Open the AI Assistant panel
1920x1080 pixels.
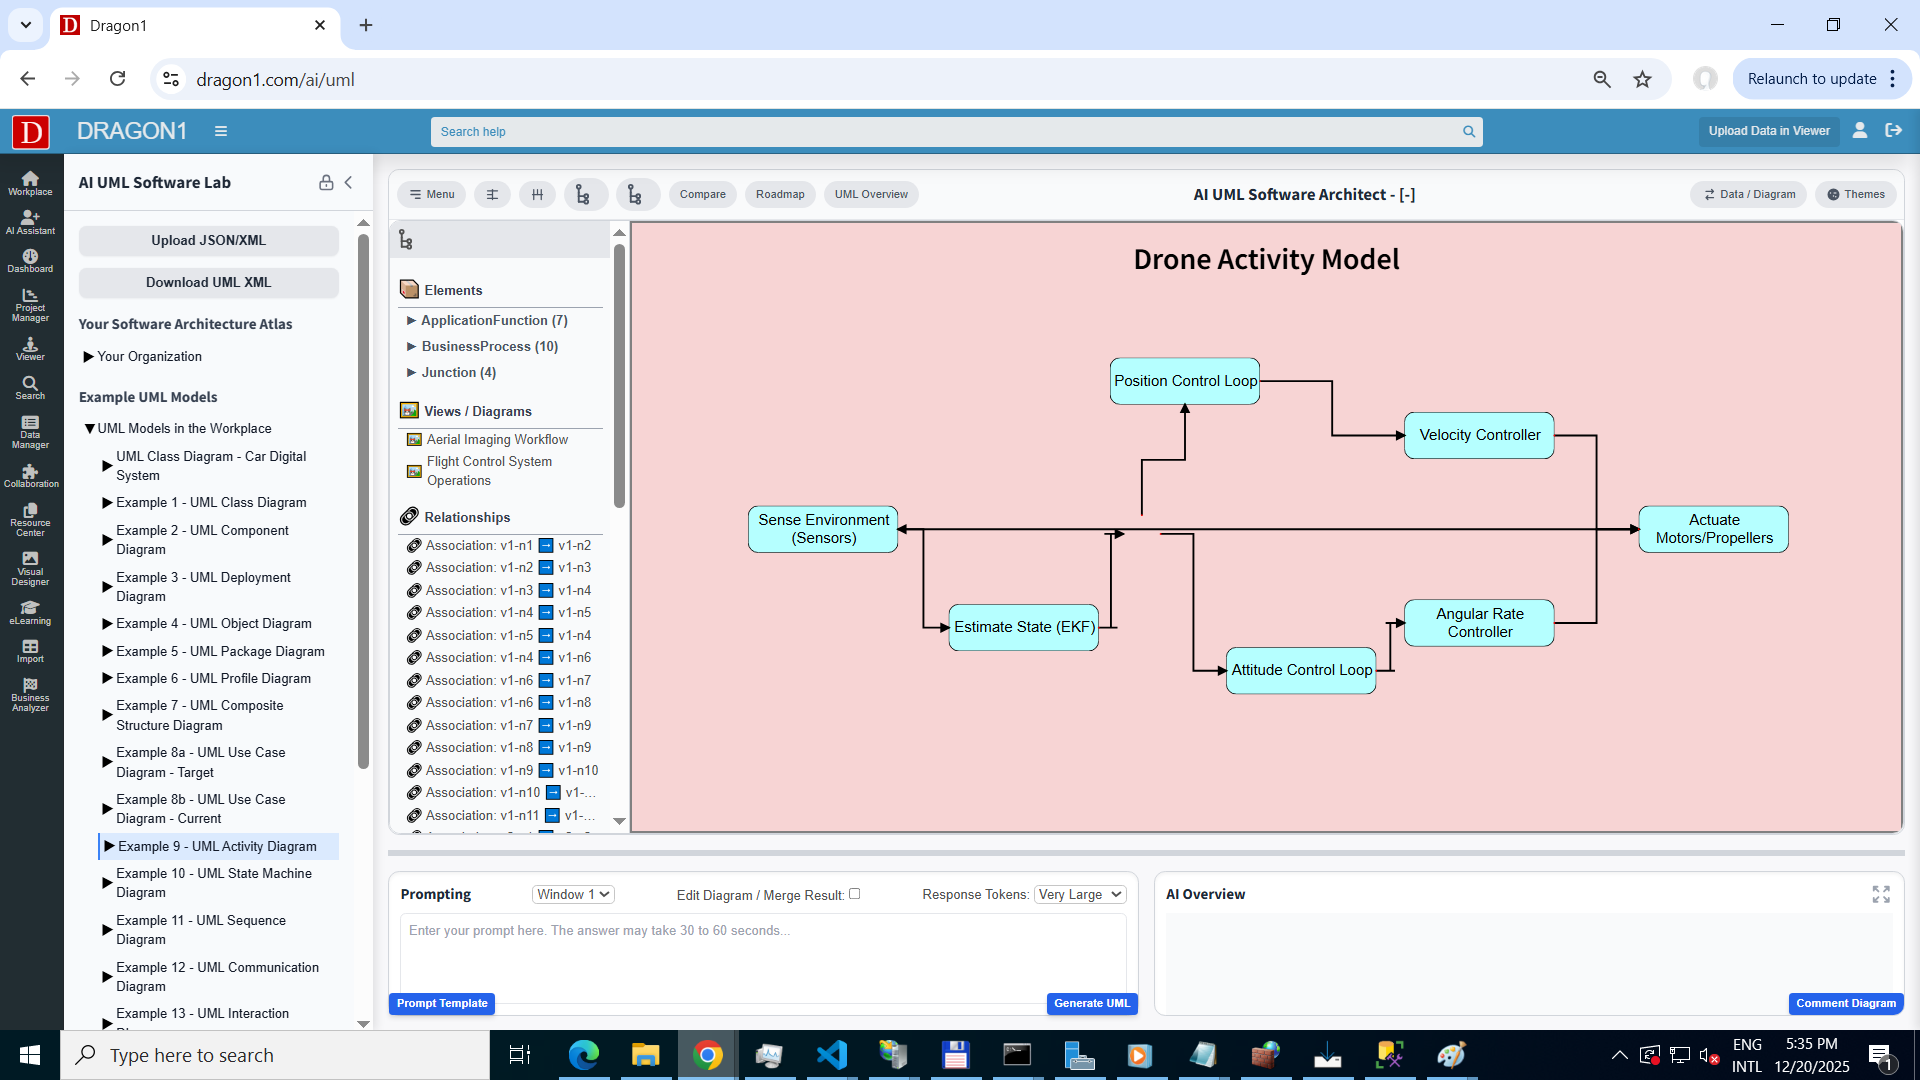tap(30, 223)
